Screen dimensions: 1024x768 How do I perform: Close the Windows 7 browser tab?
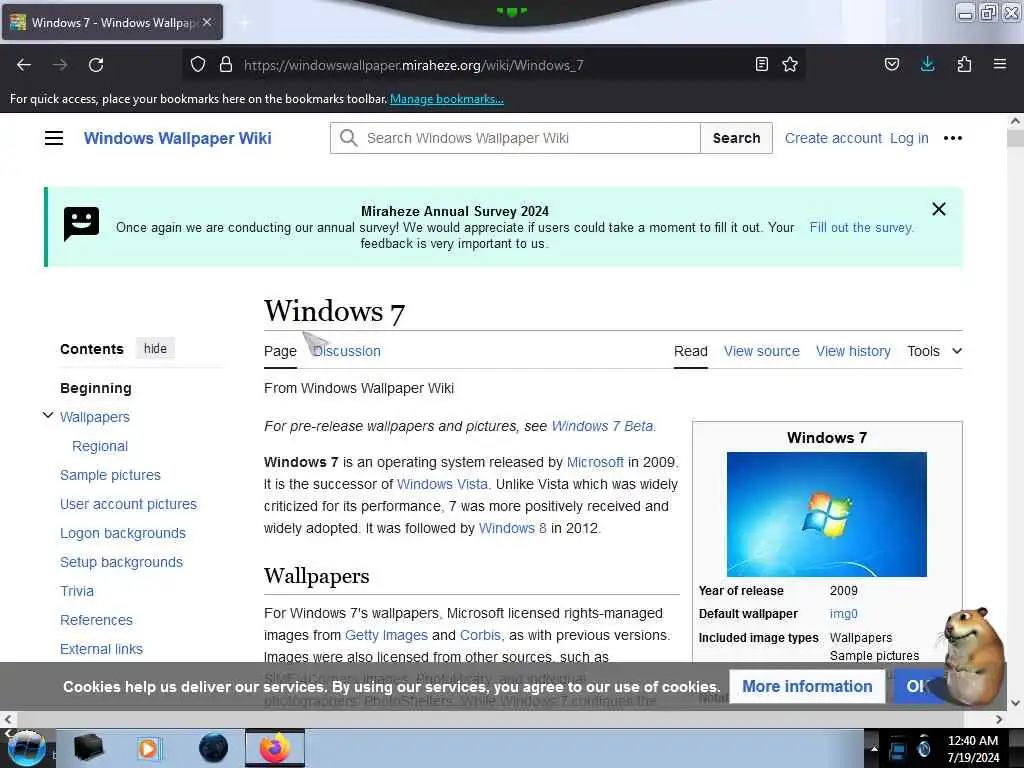click(x=207, y=22)
